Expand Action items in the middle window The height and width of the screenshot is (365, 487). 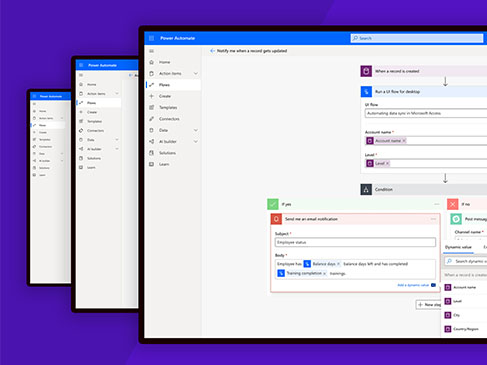tap(117, 94)
